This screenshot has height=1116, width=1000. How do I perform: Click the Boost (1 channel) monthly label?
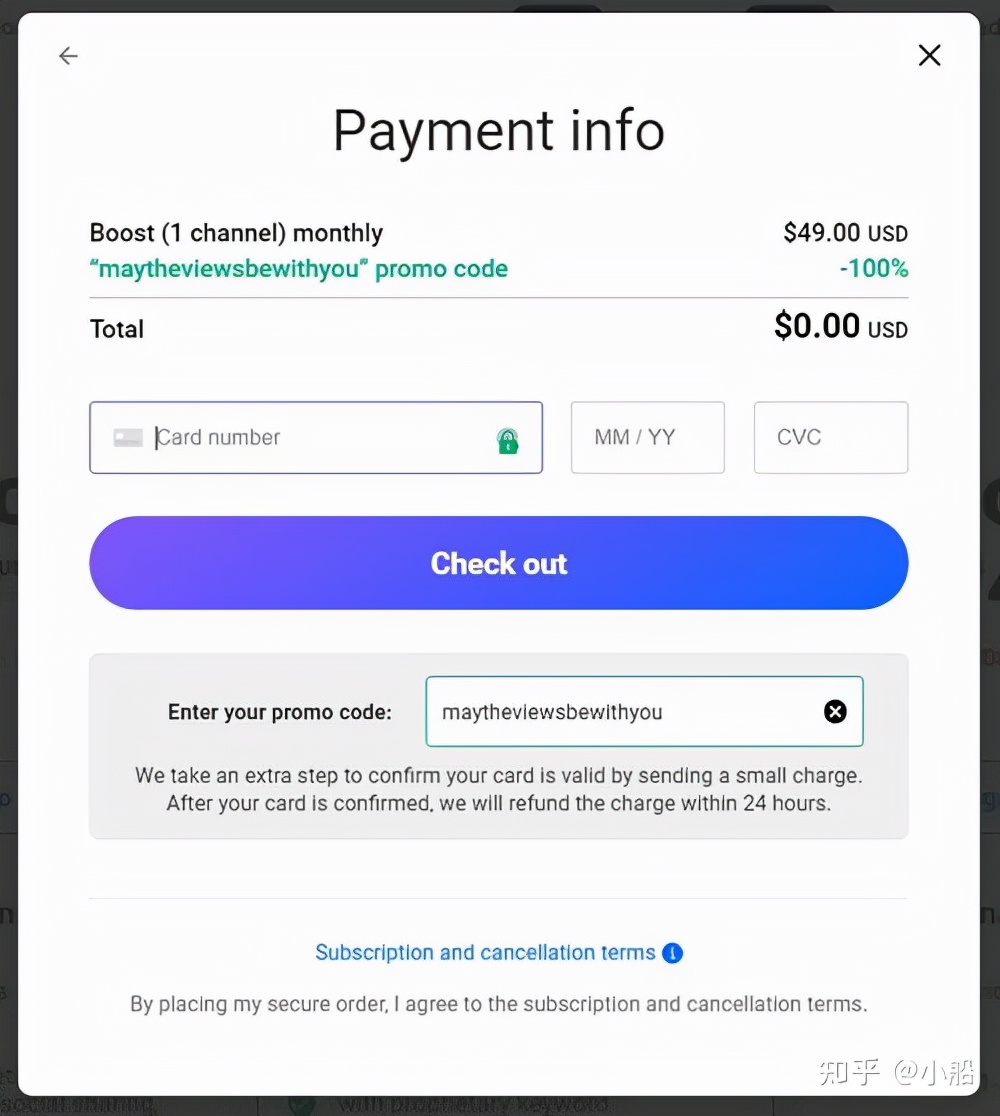pyautogui.click(x=236, y=234)
